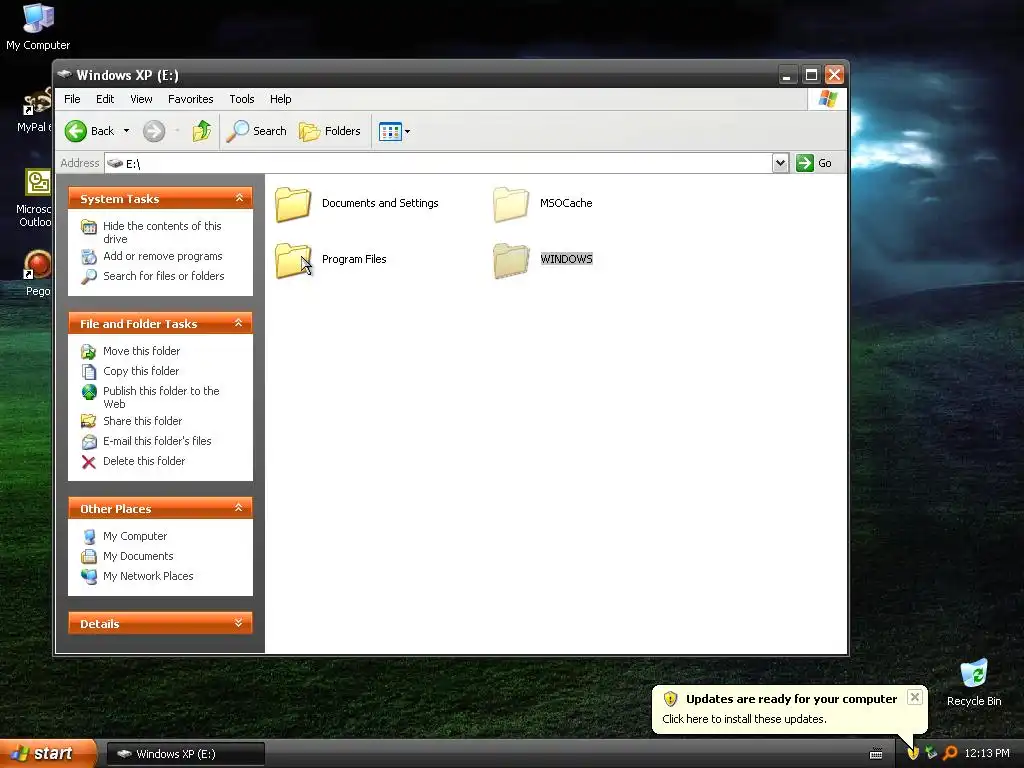Image resolution: width=1024 pixels, height=768 pixels.
Task: Open the Favorites menu
Action: pos(190,99)
